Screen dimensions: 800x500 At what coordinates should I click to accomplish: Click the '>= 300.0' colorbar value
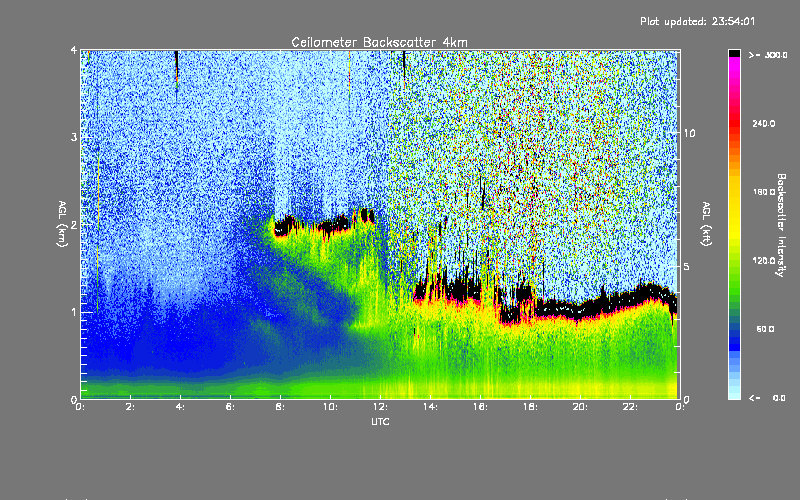(x=768, y=55)
